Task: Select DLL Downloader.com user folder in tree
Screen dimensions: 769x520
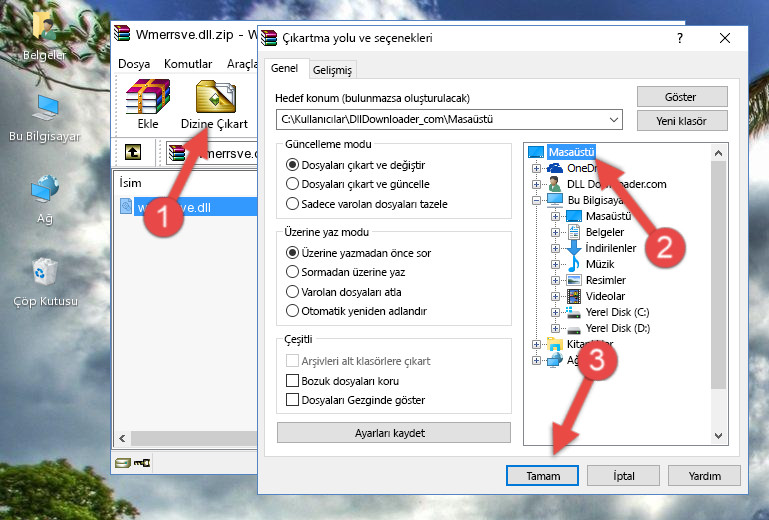Action: pyautogui.click(x=616, y=184)
